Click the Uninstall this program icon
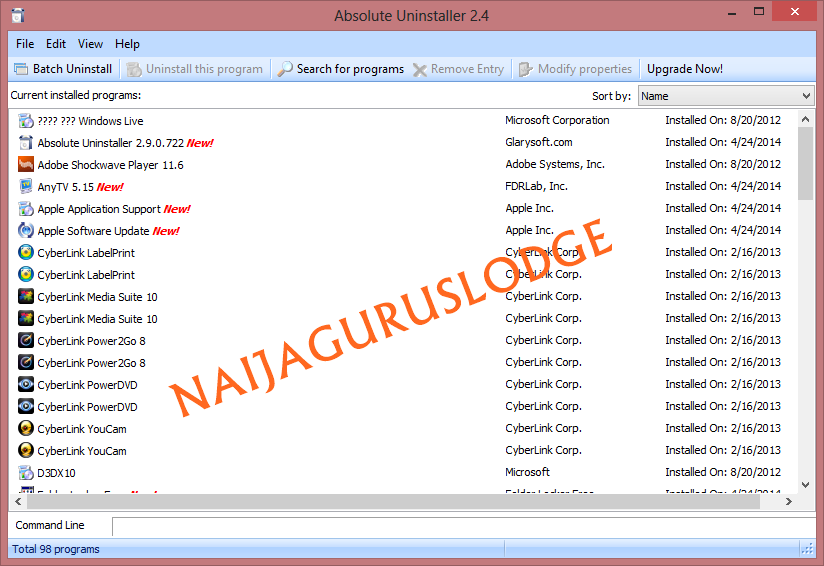The width and height of the screenshot is (824, 566). (x=134, y=69)
